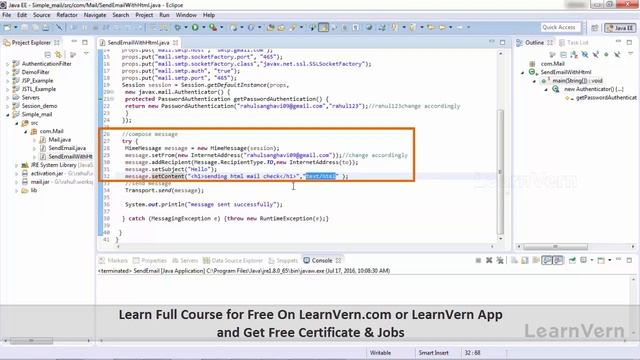Minimize the Project Explorer panel
This screenshot has height=360, width=640.
click(x=74, y=42)
